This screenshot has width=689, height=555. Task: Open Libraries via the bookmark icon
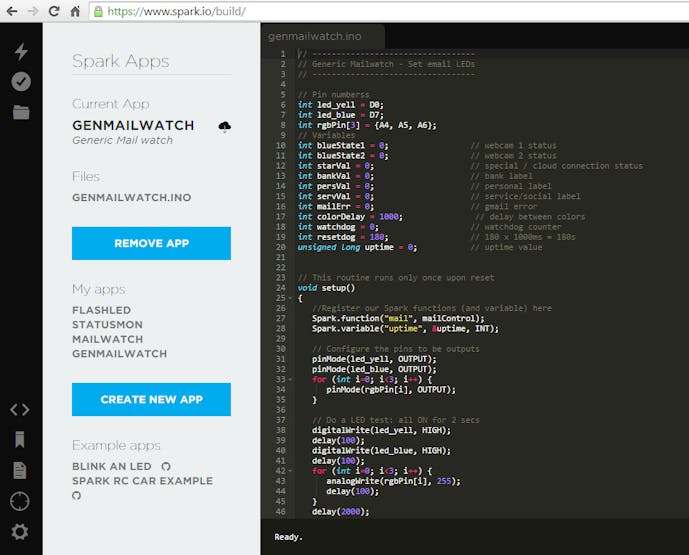[x=20, y=439]
